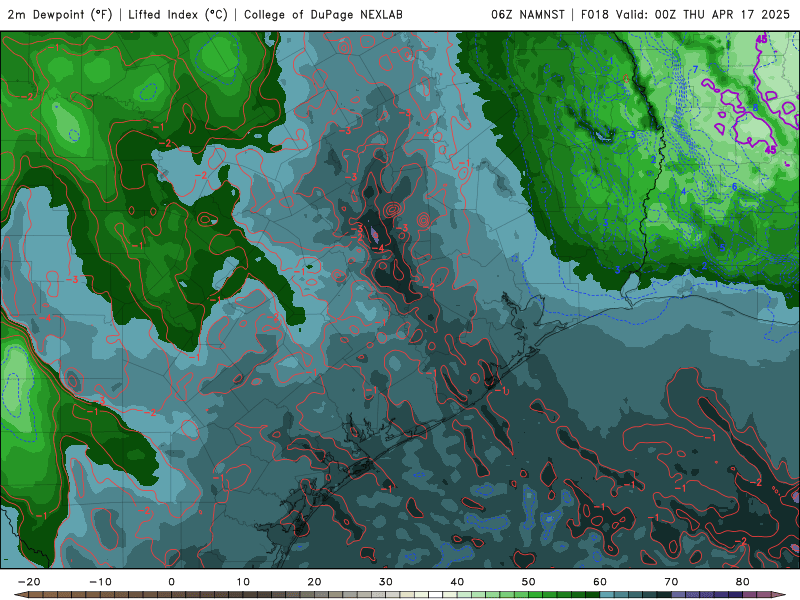Click the 50 label on the color scale
The image size is (800, 600).
pos(529,582)
